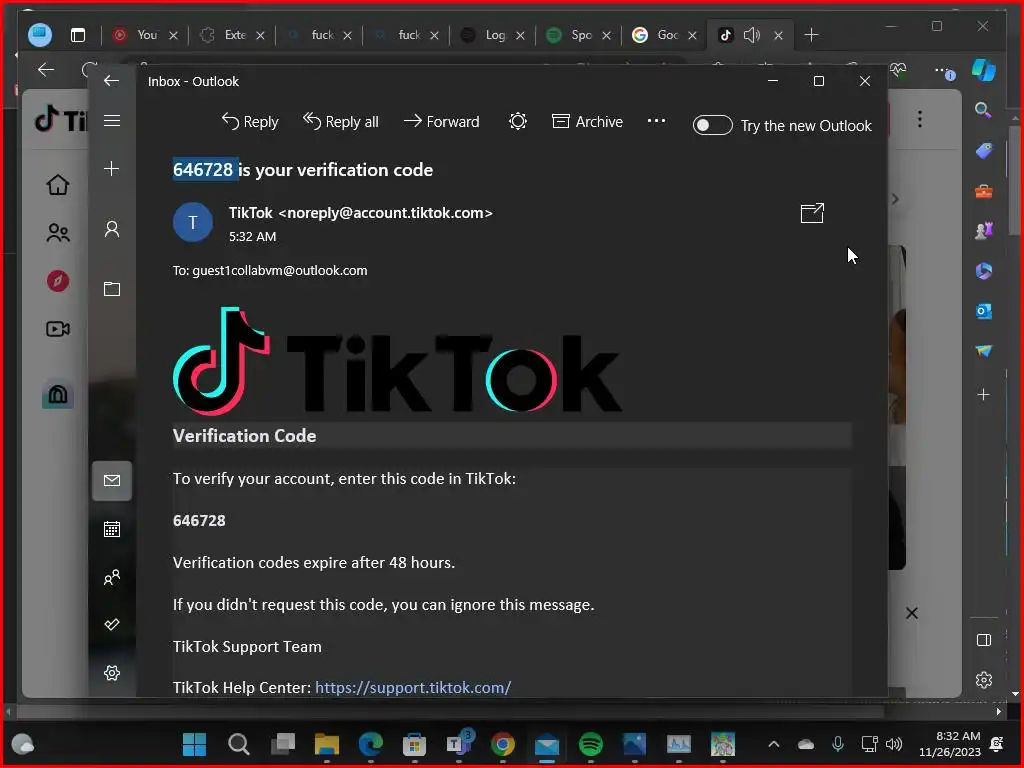Select the 646728 code in email body
The image size is (1024, 768).
coord(199,520)
